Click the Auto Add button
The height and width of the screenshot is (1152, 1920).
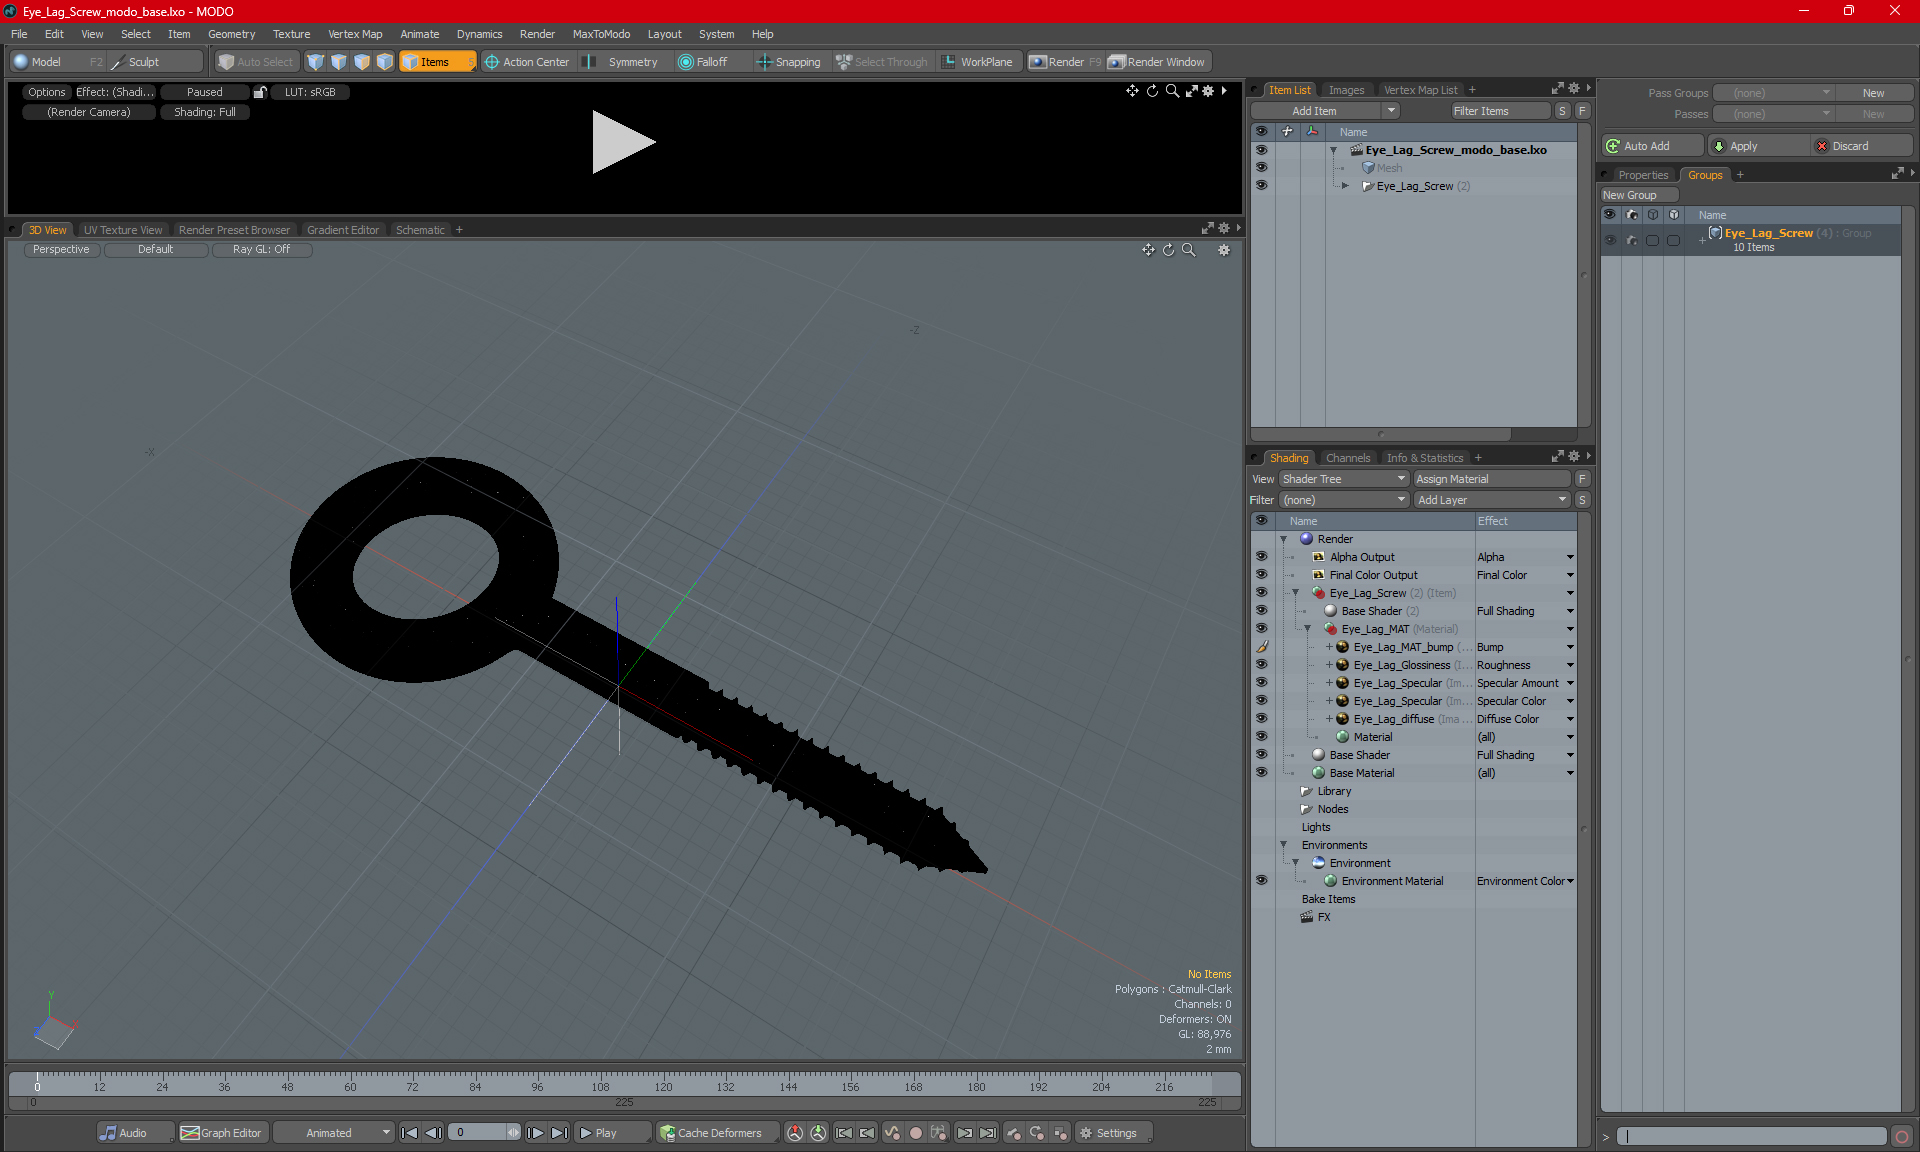[1651, 146]
